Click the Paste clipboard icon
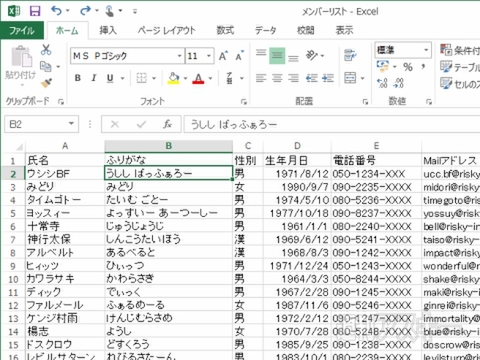 21,56
